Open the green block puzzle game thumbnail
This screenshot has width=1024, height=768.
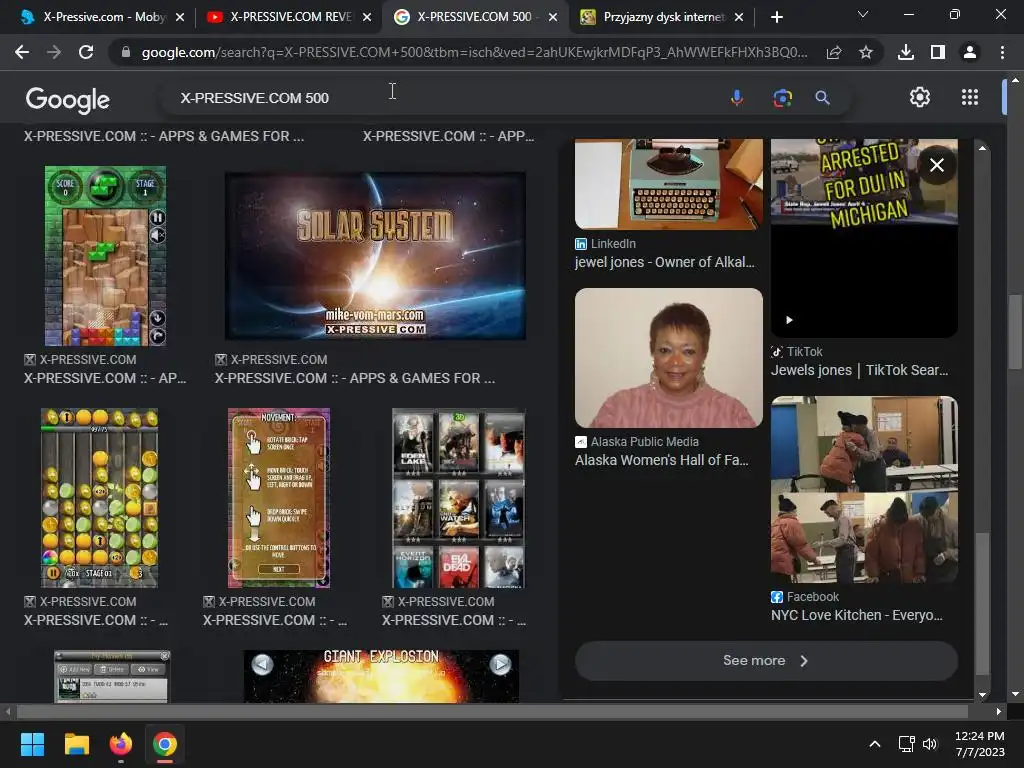point(105,255)
